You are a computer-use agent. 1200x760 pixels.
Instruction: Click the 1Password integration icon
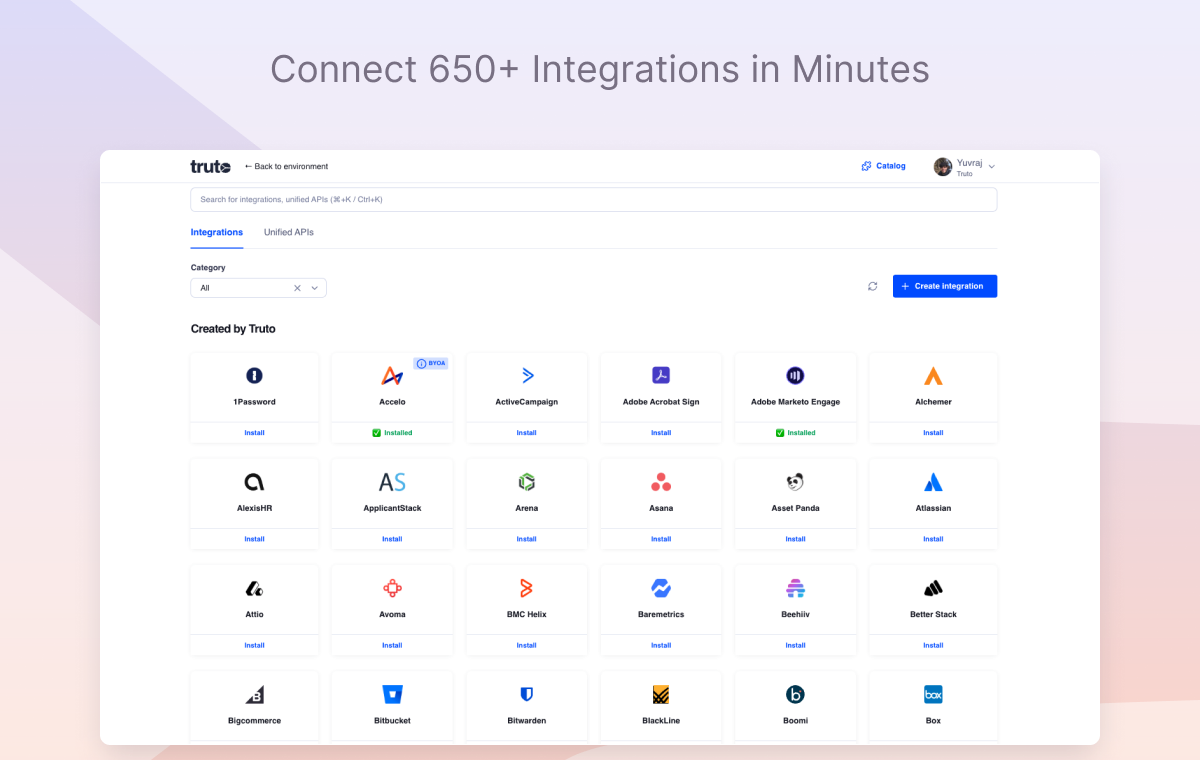(x=254, y=376)
